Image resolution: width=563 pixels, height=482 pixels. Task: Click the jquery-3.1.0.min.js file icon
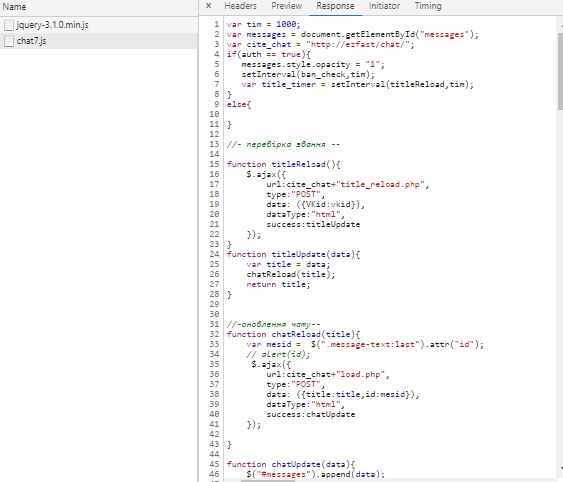[9, 25]
